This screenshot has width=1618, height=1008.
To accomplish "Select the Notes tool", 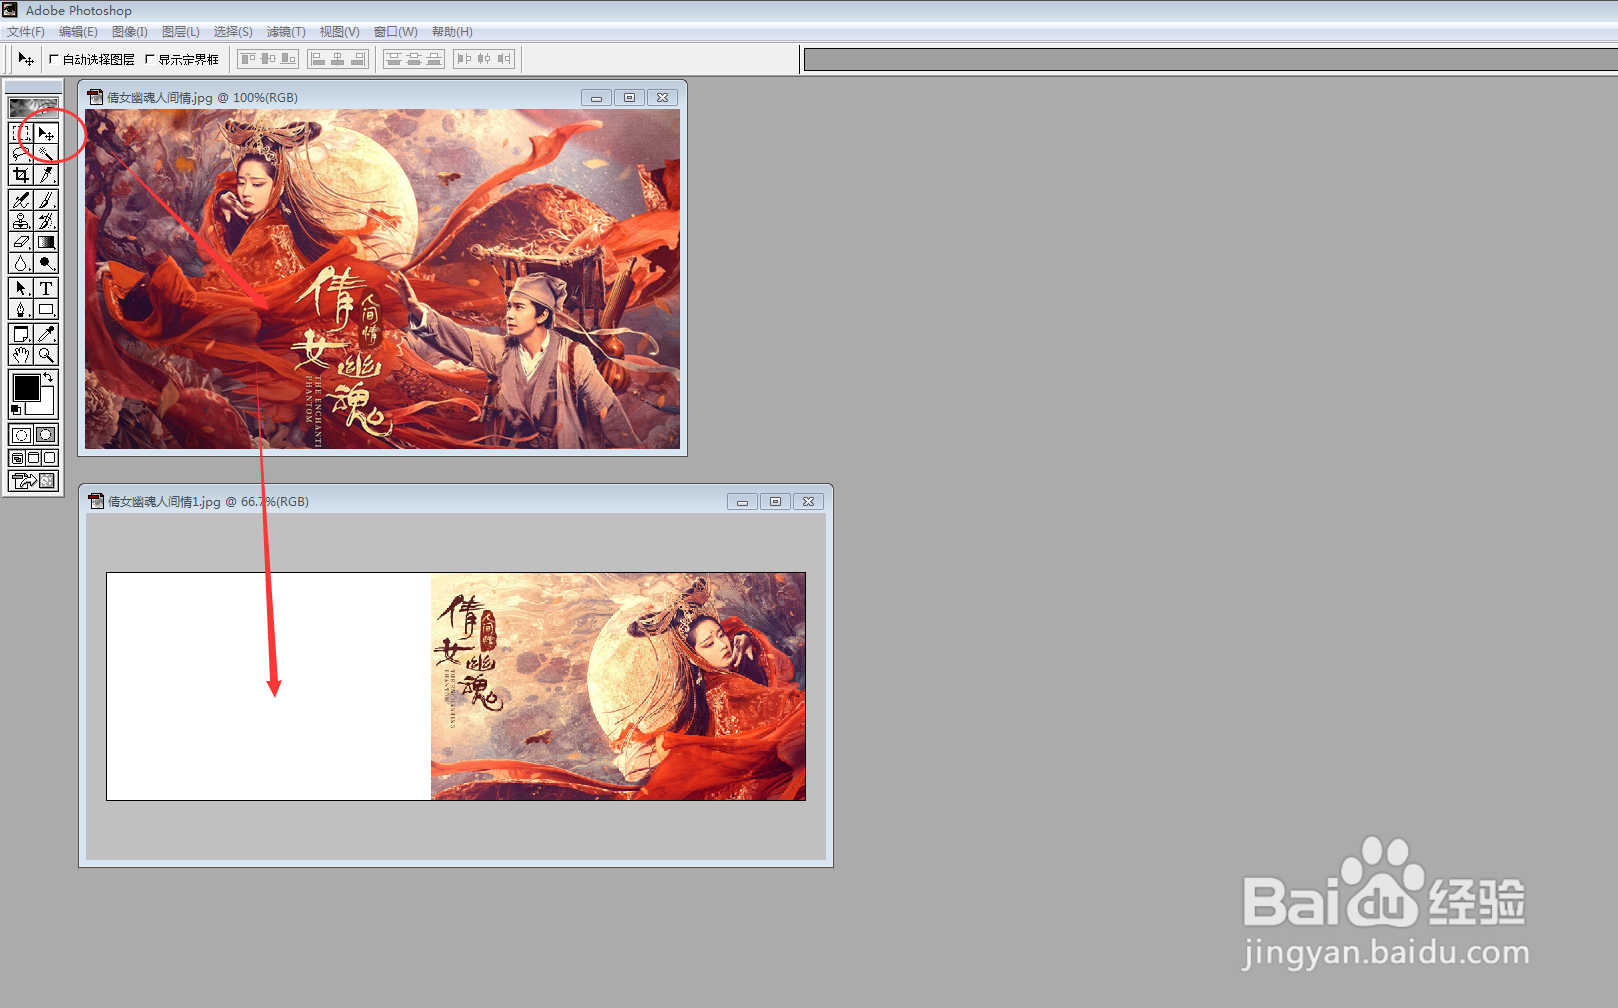I will [21, 334].
